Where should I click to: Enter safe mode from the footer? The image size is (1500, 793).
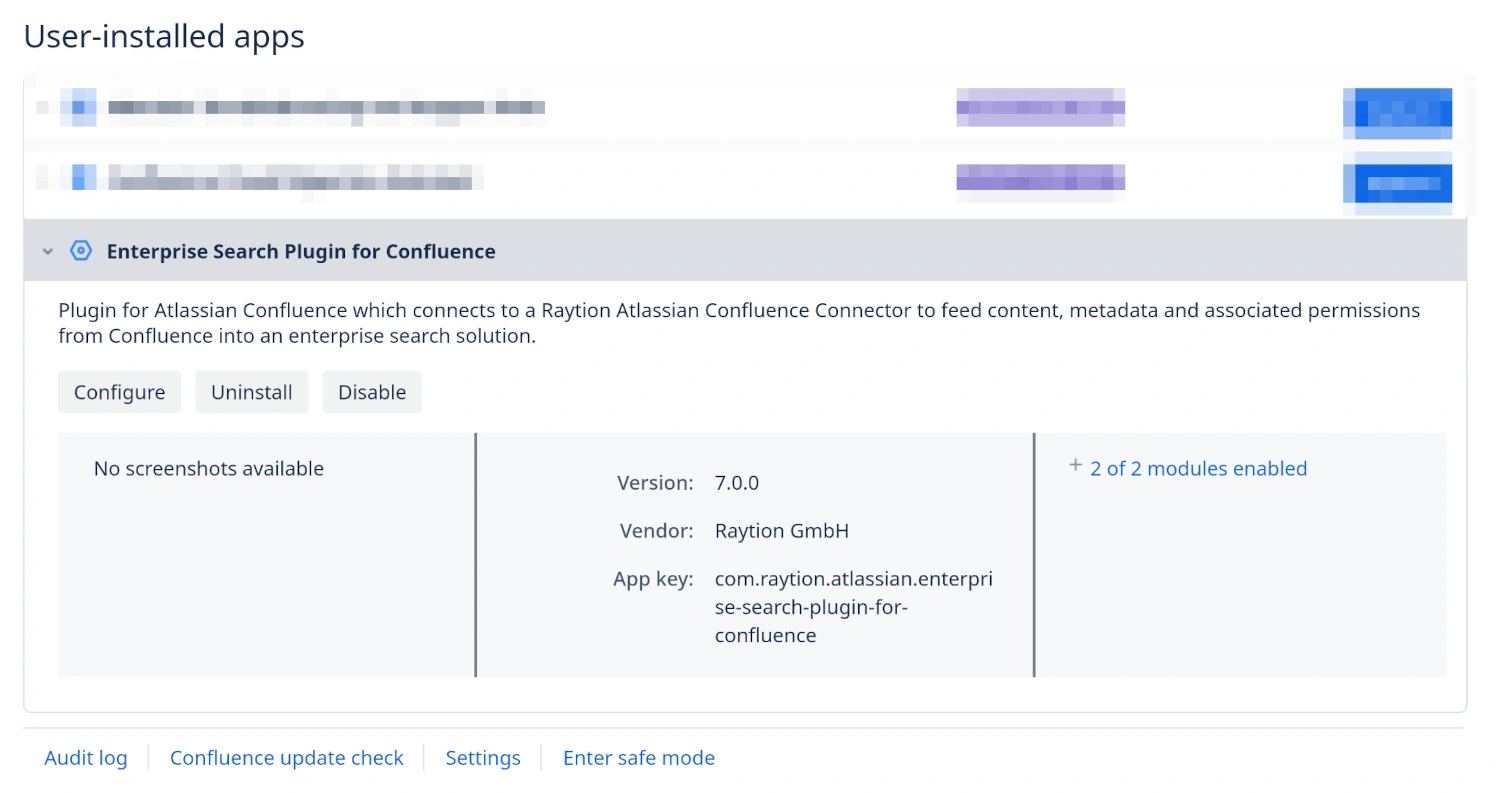tap(639, 758)
